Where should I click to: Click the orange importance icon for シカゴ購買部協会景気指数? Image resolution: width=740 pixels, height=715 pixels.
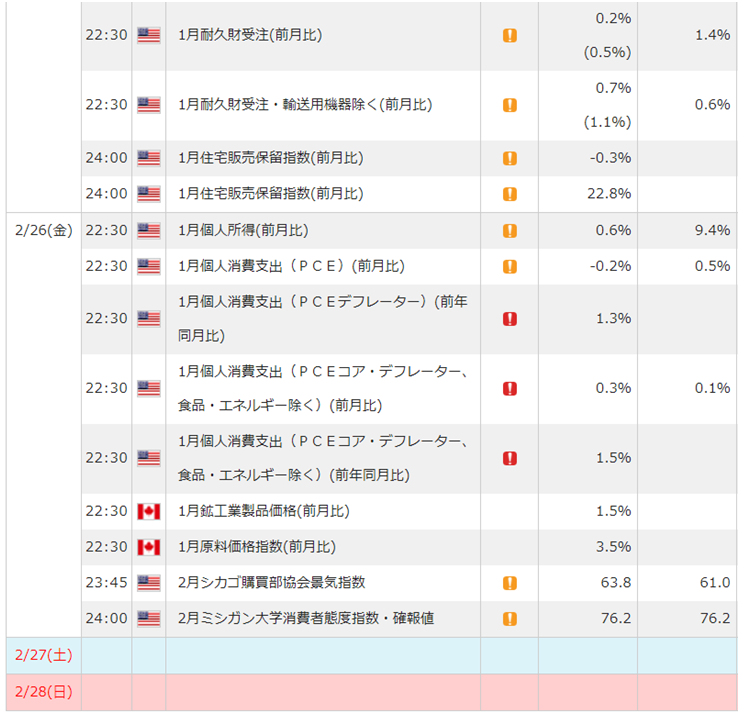510,583
